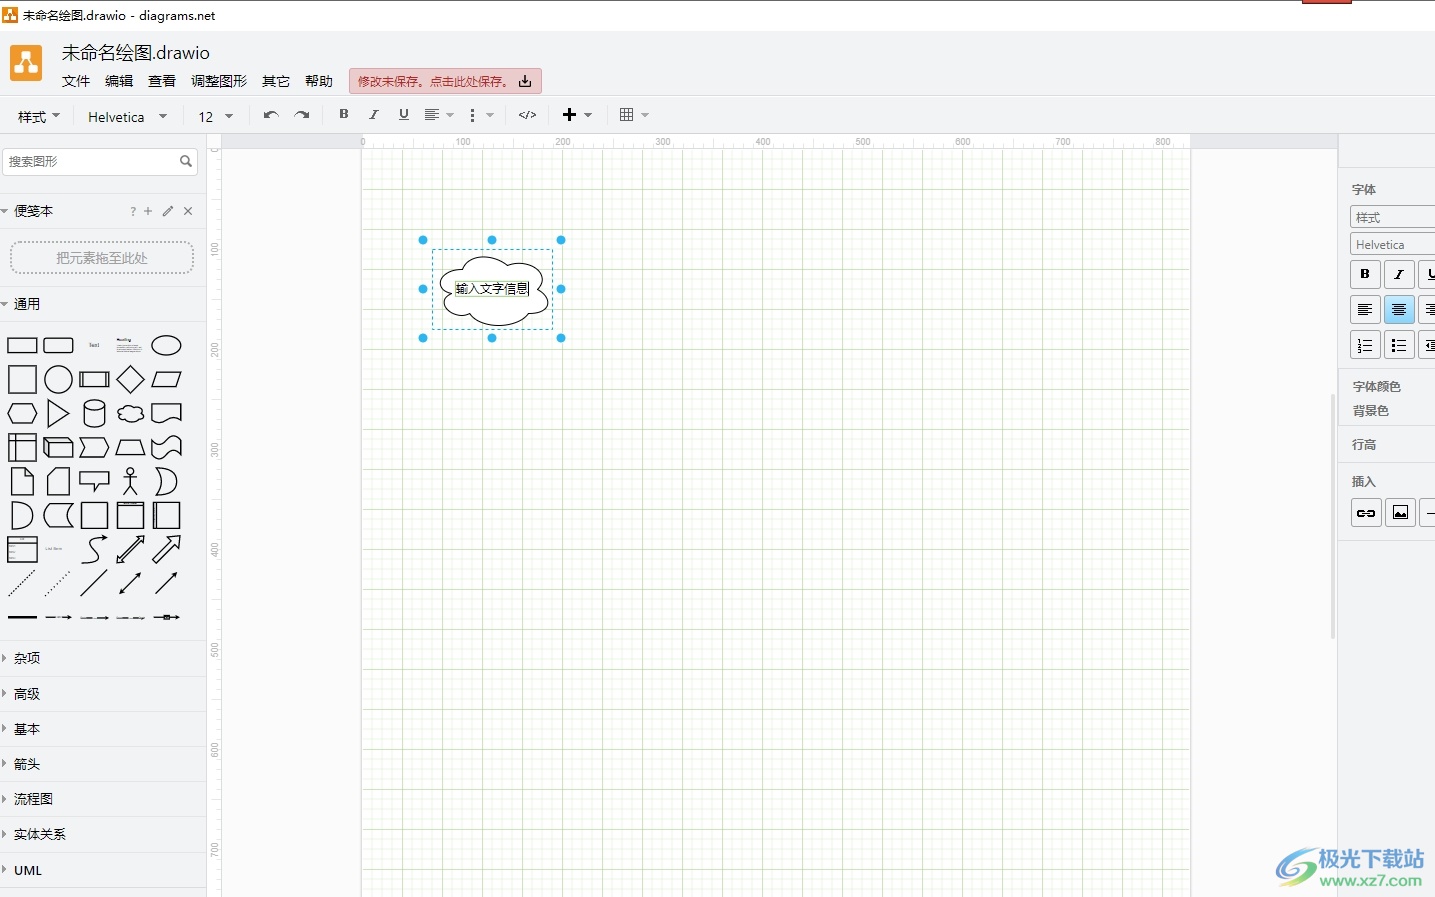Click the scratchpad add plus icon
Image resolution: width=1435 pixels, height=897 pixels.
pyautogui.click(x=148, y=211)
